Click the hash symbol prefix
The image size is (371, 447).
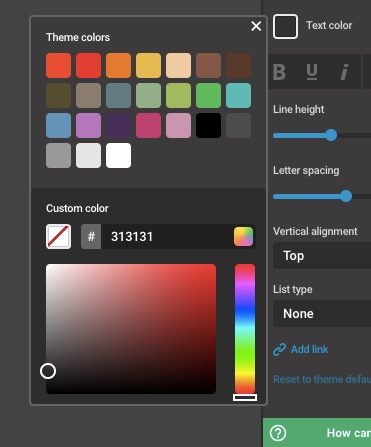point(91,237)
